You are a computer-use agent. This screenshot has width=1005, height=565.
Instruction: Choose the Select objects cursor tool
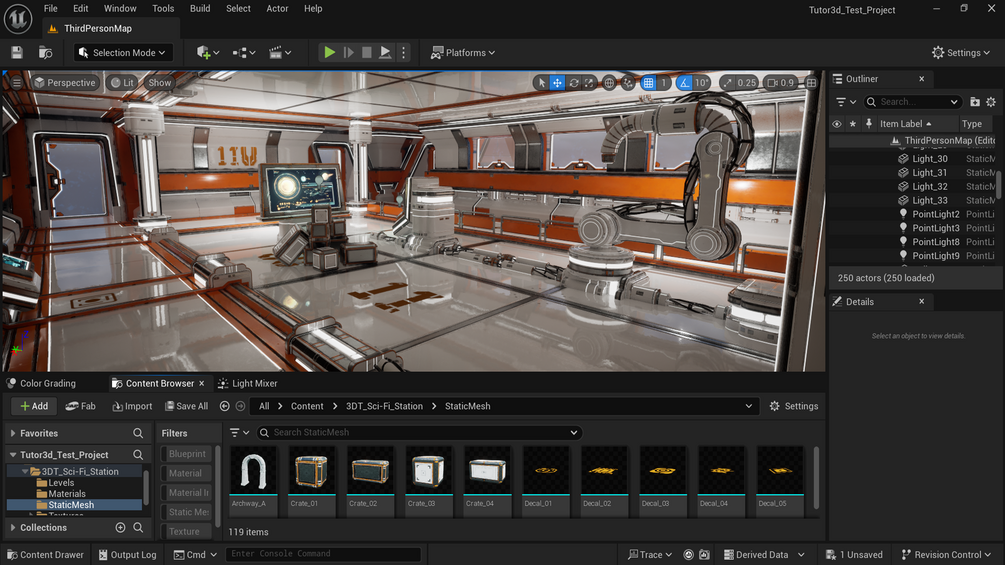tap(542, 83)
